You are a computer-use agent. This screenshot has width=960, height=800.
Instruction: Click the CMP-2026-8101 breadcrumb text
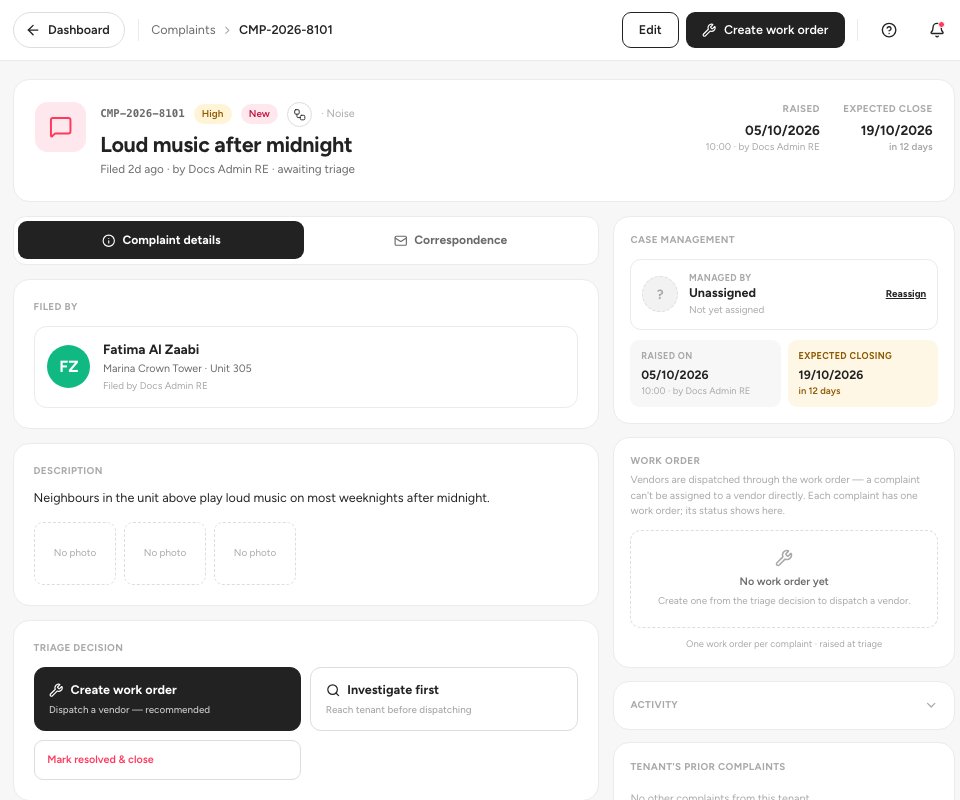(x=286, y=30)
